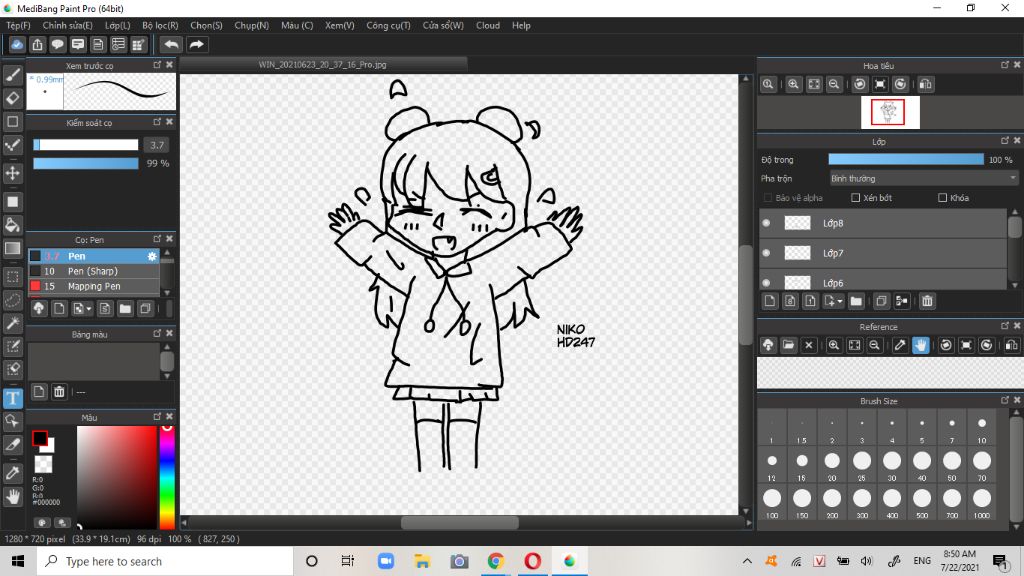Viewport: 1024px width, 576px height.
Task: Select the rectangular Selection tool
Action: 12,276
